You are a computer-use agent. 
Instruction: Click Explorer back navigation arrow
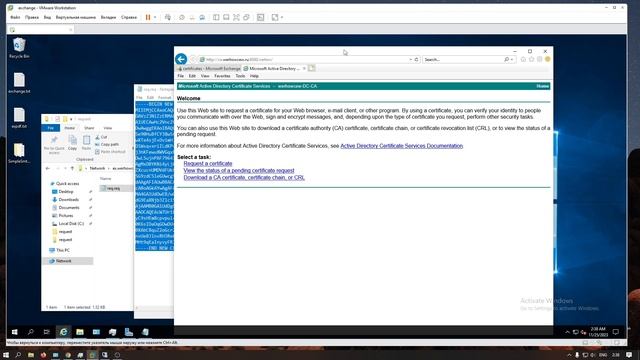pos(48,168)
